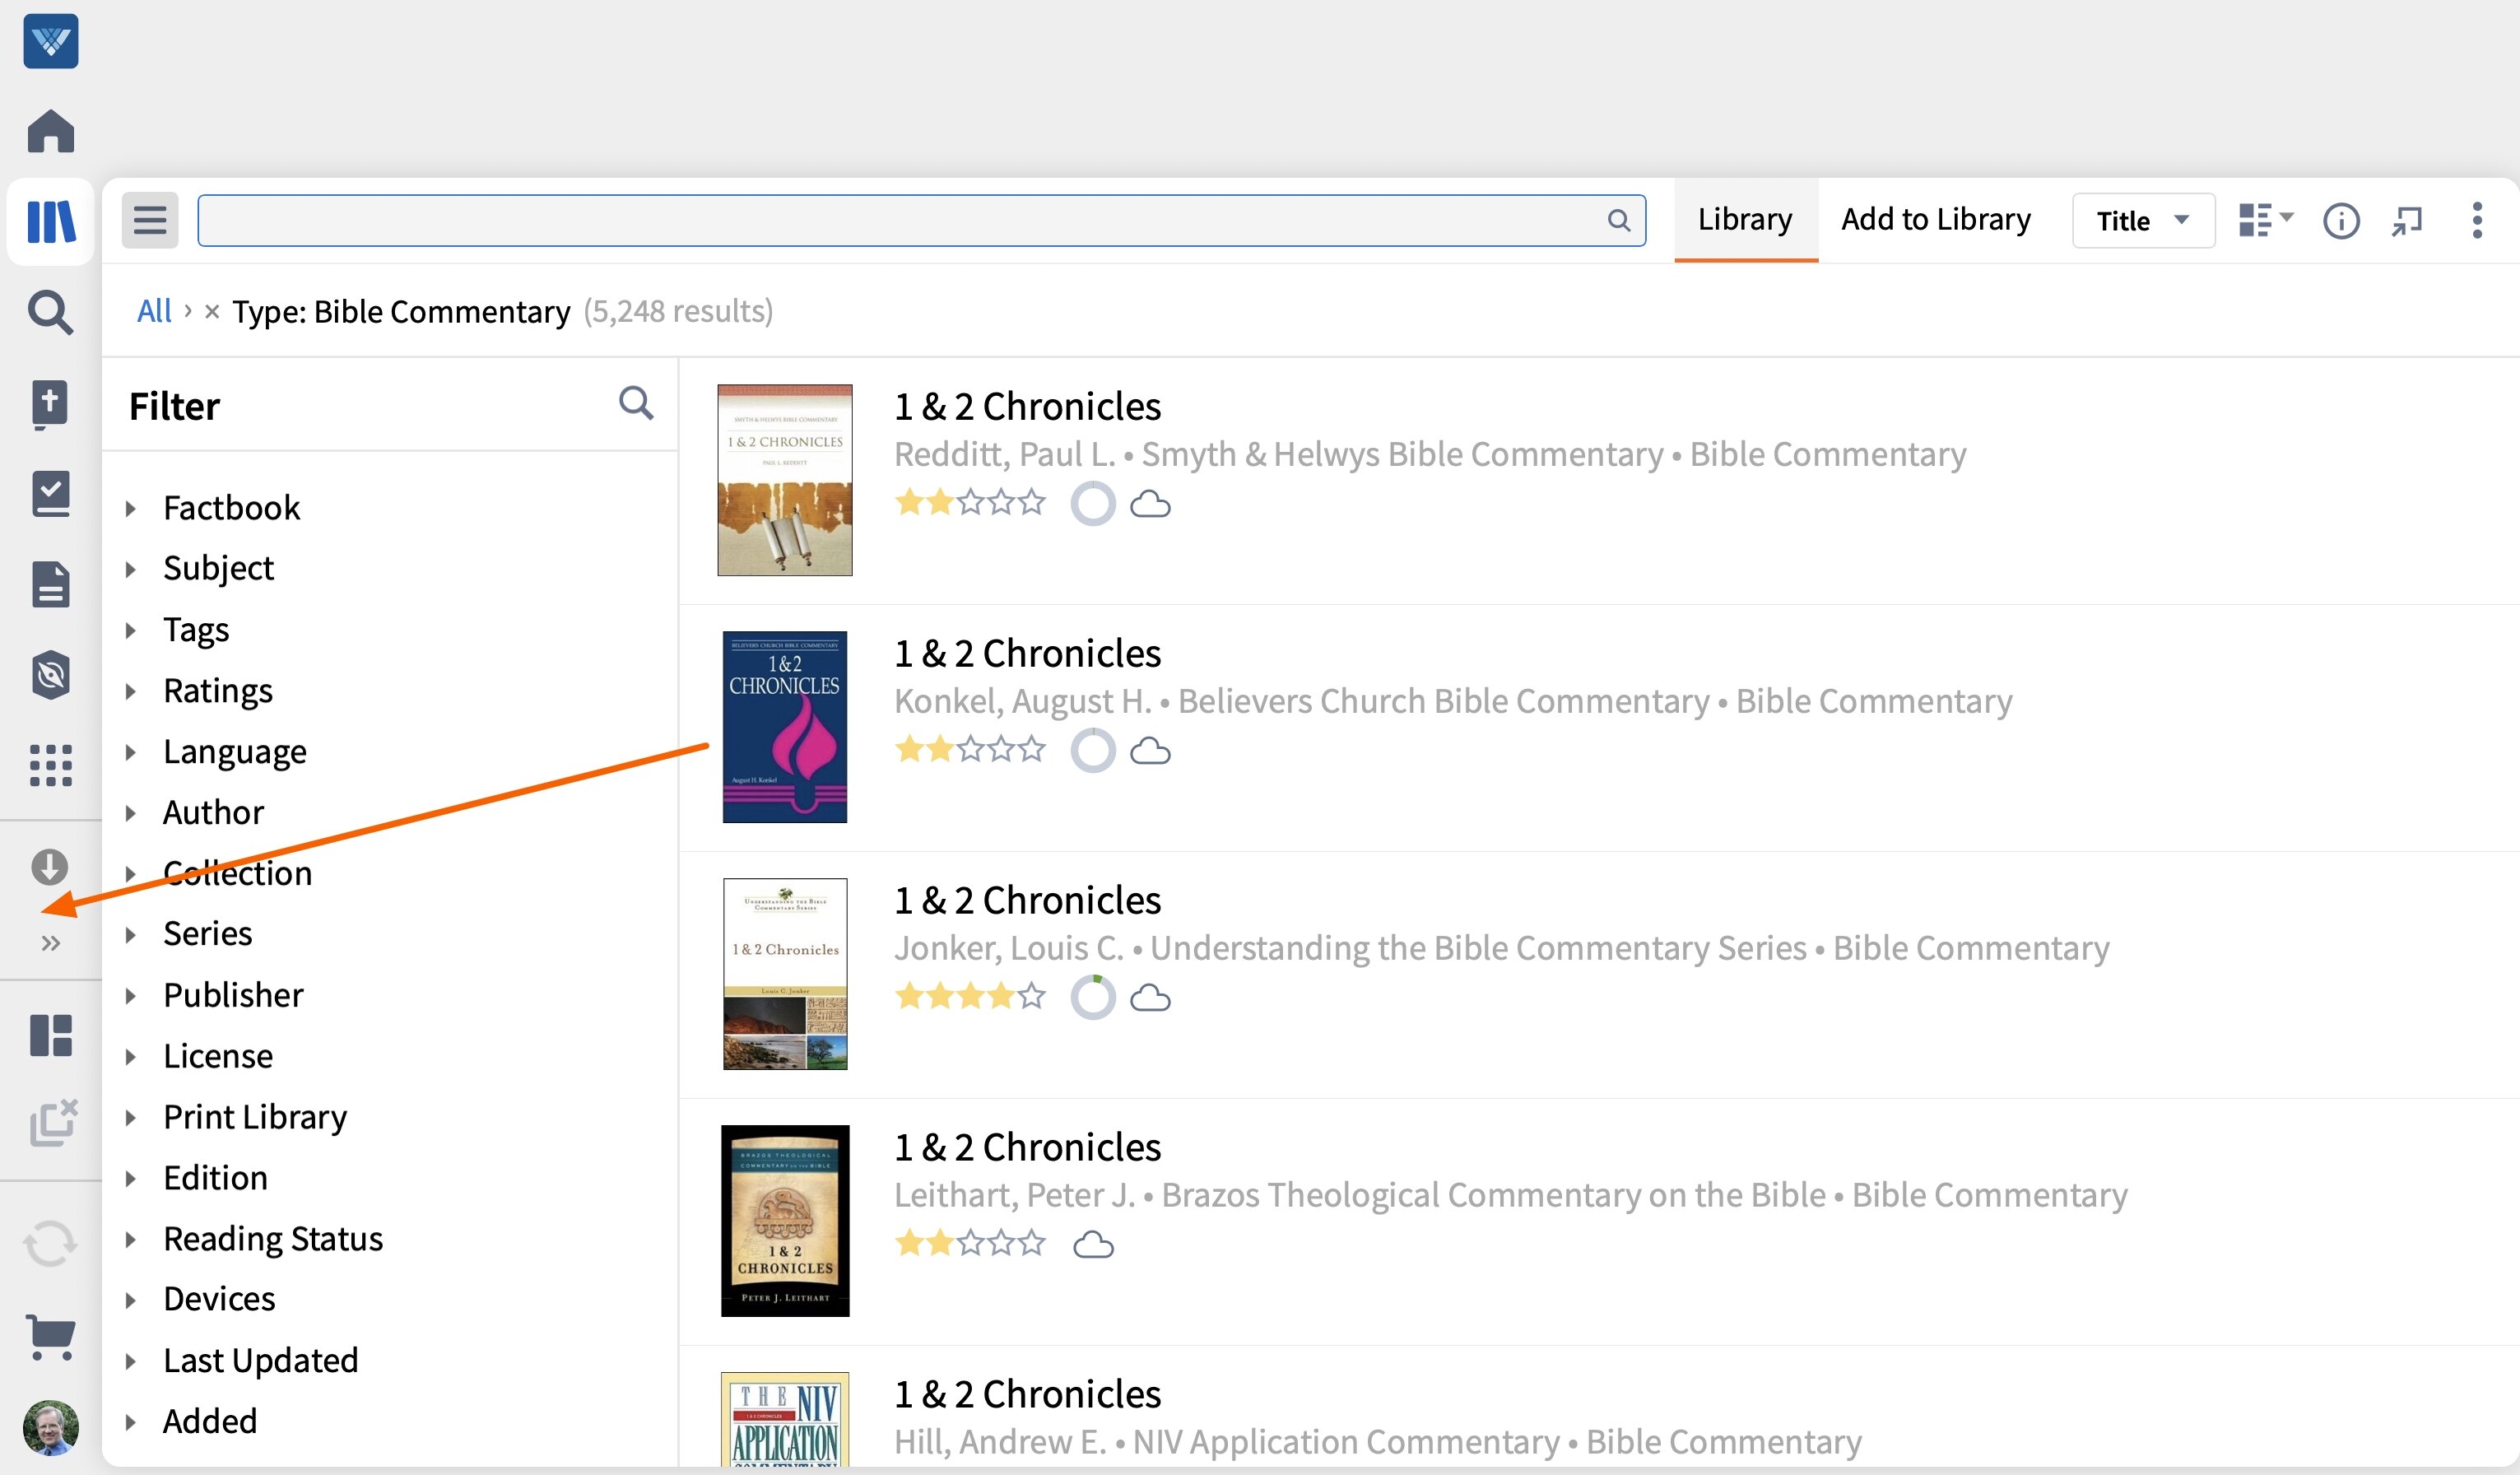Open the Home page icon
Screen dimensions: 2520x1475
tap(50, 130)
